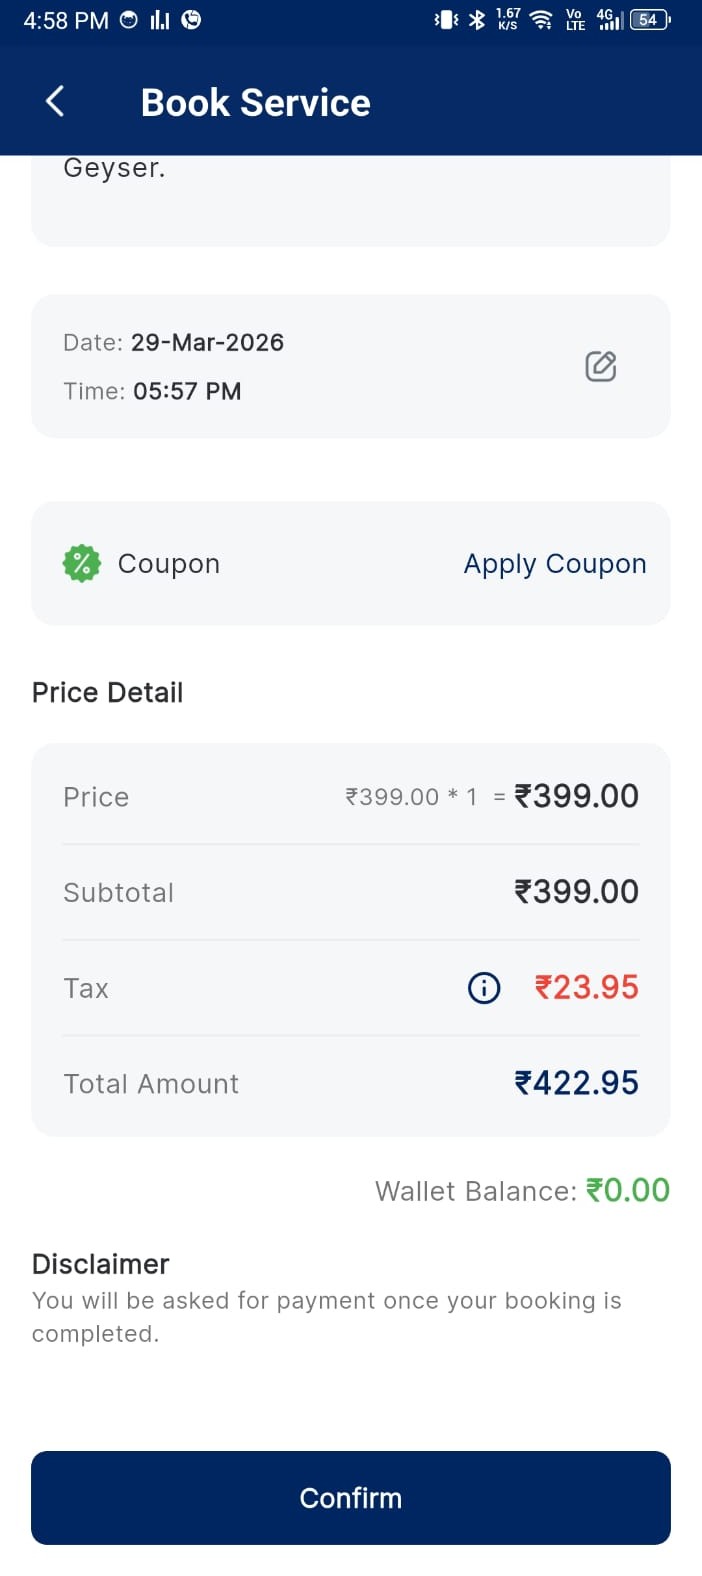Tap the Price Detail heading

[108, 692]
